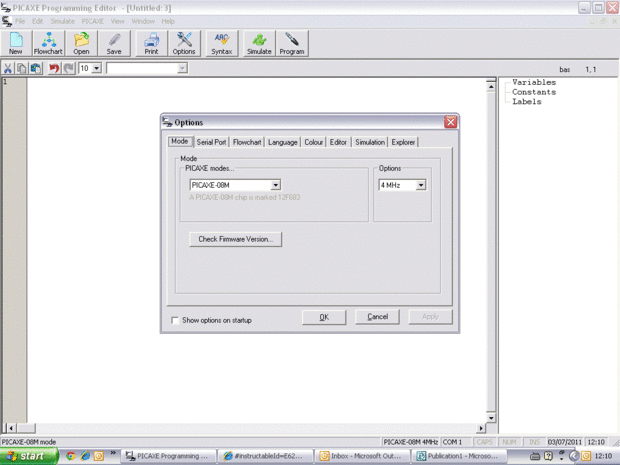Click the Windows Start button
The height and width of the screenshot is (465, 620).
(29, 456)
